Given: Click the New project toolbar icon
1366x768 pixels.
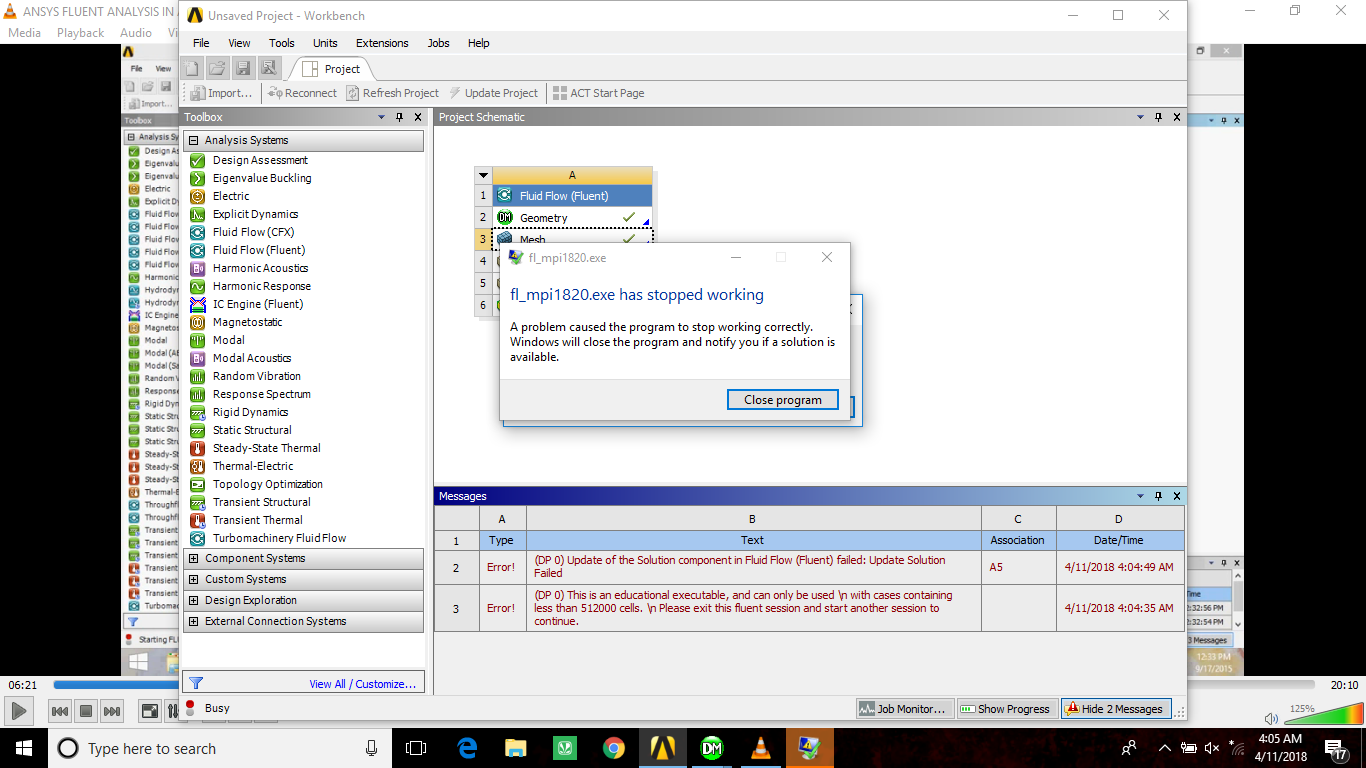Looking at the screenshot, I should 192,68.
